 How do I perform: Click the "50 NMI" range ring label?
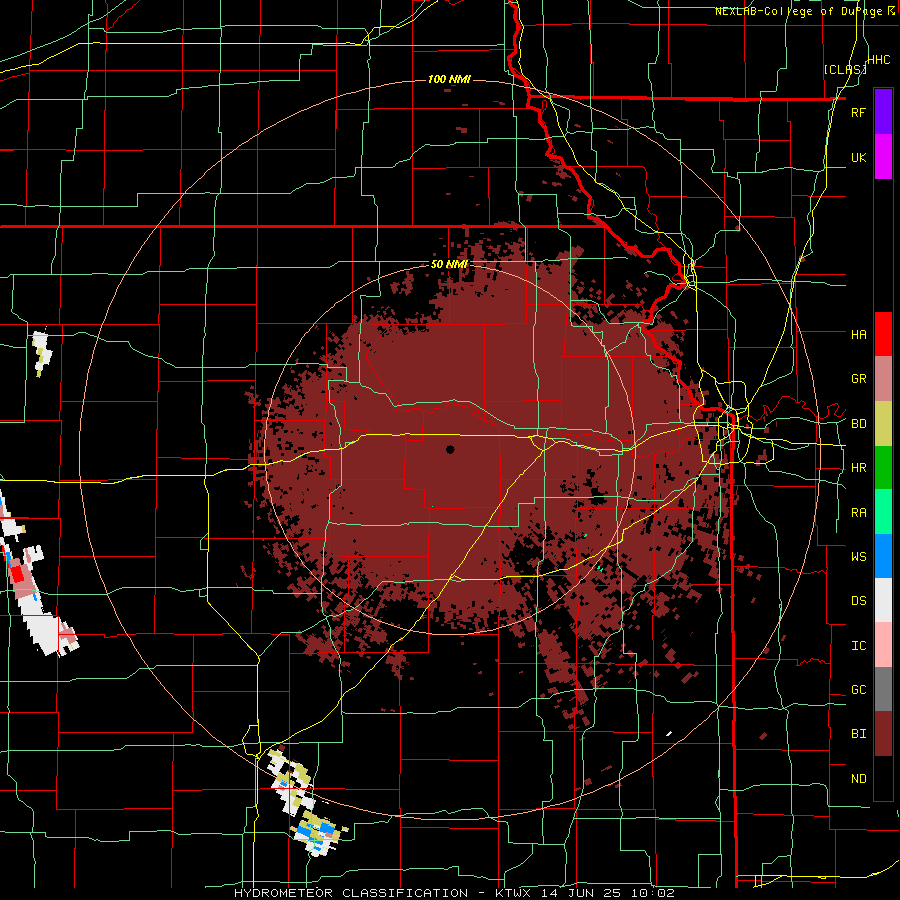point(449,265)
